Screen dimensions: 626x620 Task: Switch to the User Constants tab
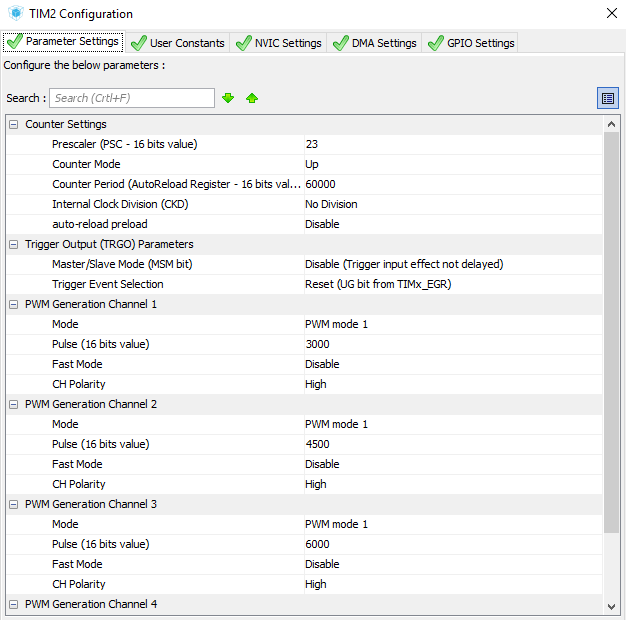click(x=178, y=43)
